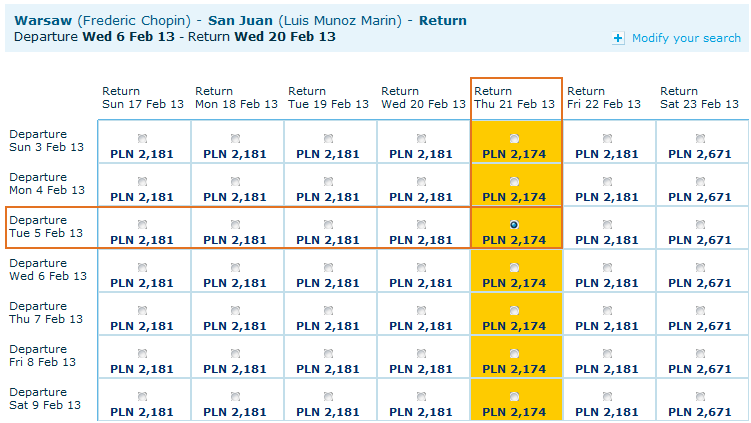
Task: Select Tue 5 Feb departure, Thu 21 Feb return radio
Action: click(514, 225)
